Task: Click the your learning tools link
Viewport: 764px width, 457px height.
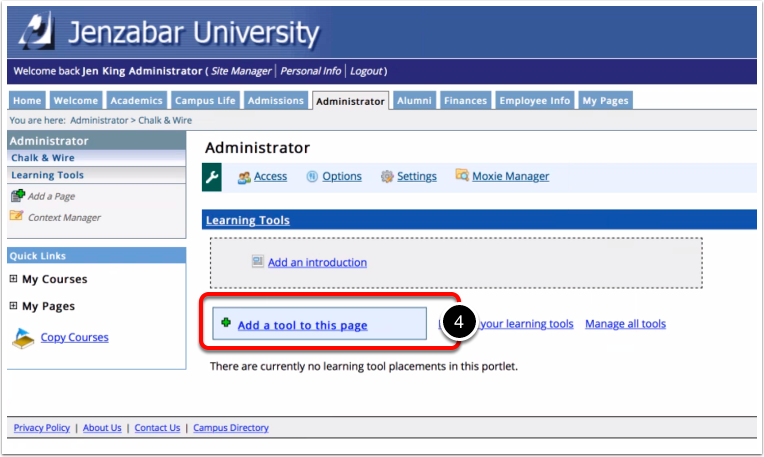Action: point(527,324)
